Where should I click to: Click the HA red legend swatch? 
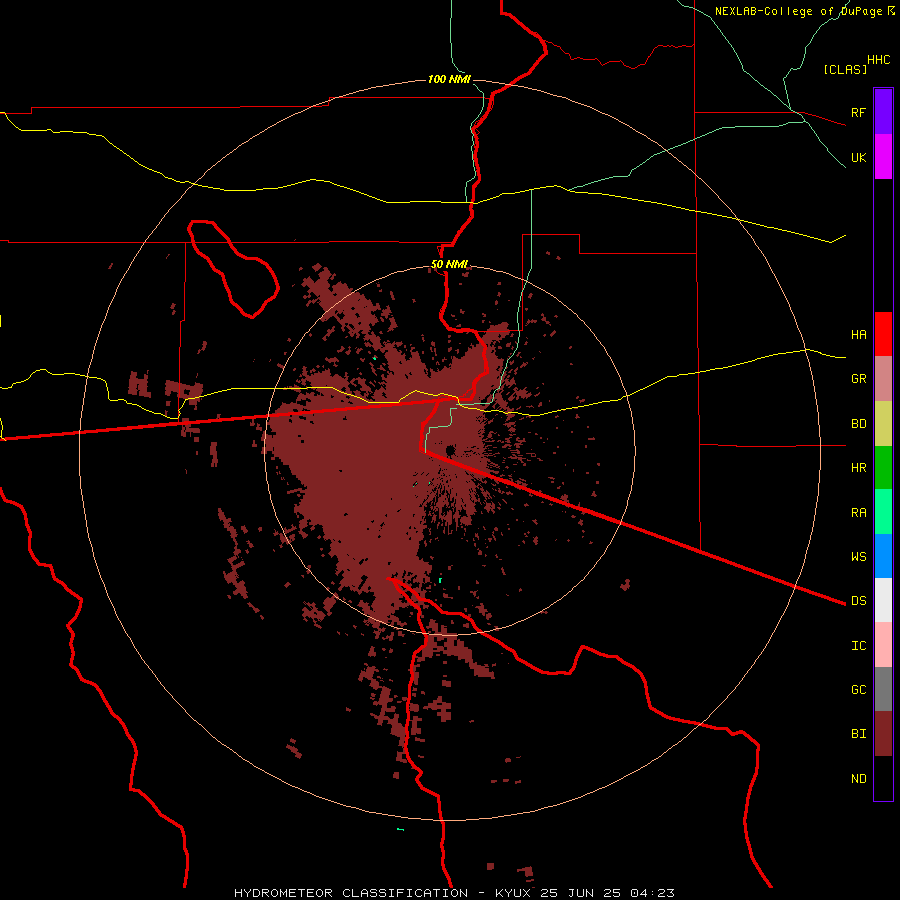(883, 334)
